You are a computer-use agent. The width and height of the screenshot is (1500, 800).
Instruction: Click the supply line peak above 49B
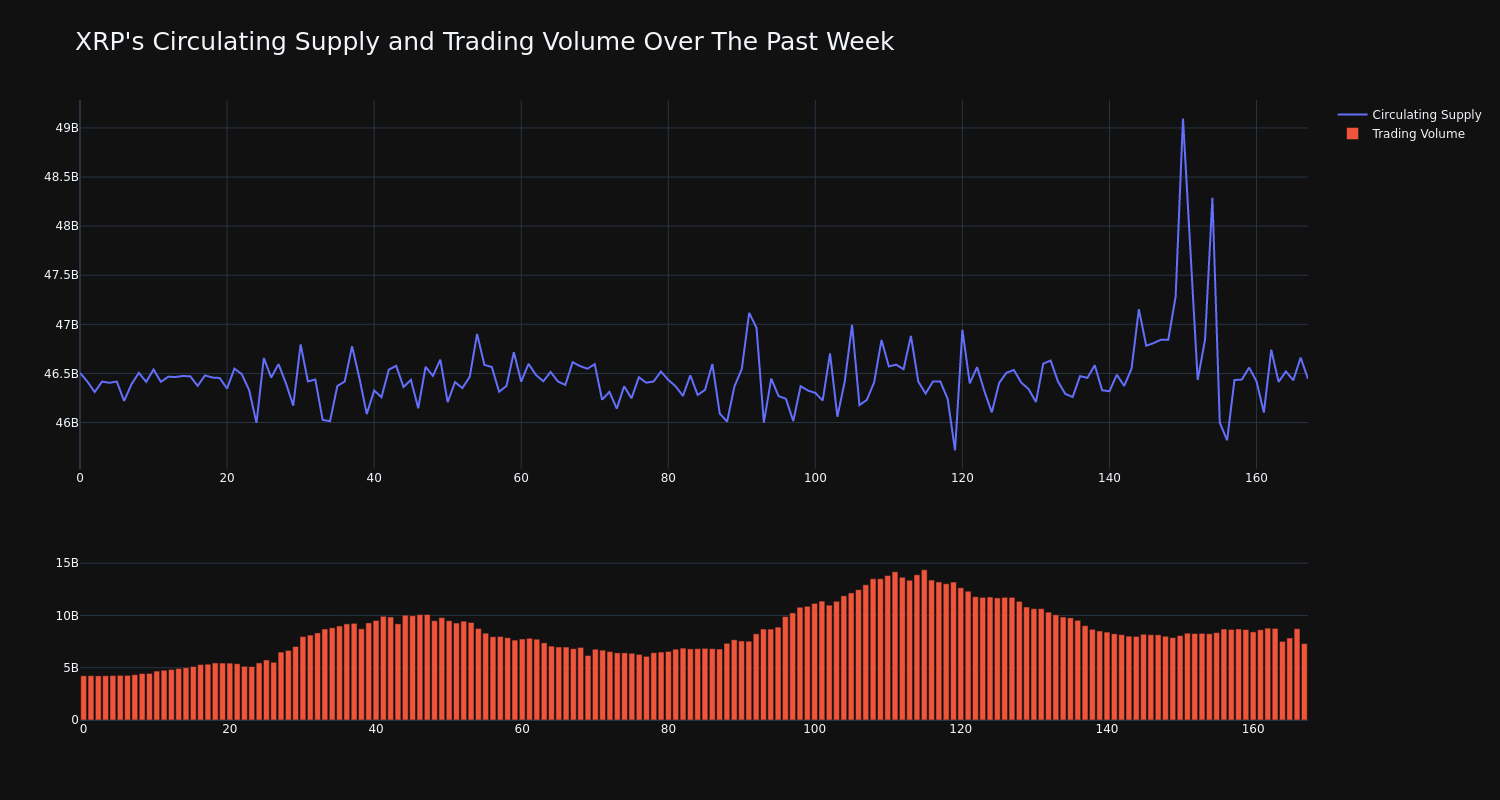[x=1182, y=120]
